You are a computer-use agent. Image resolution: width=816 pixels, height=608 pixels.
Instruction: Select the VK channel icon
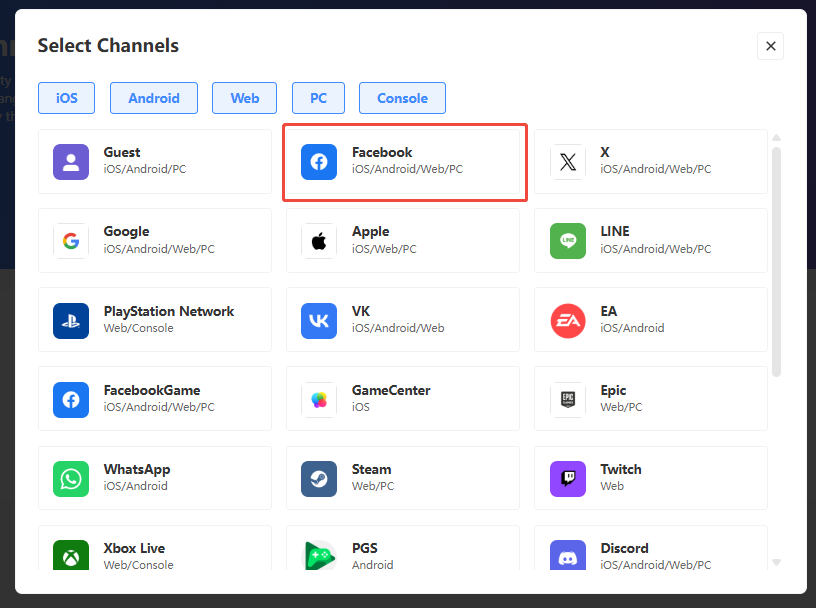click(319, 320)
